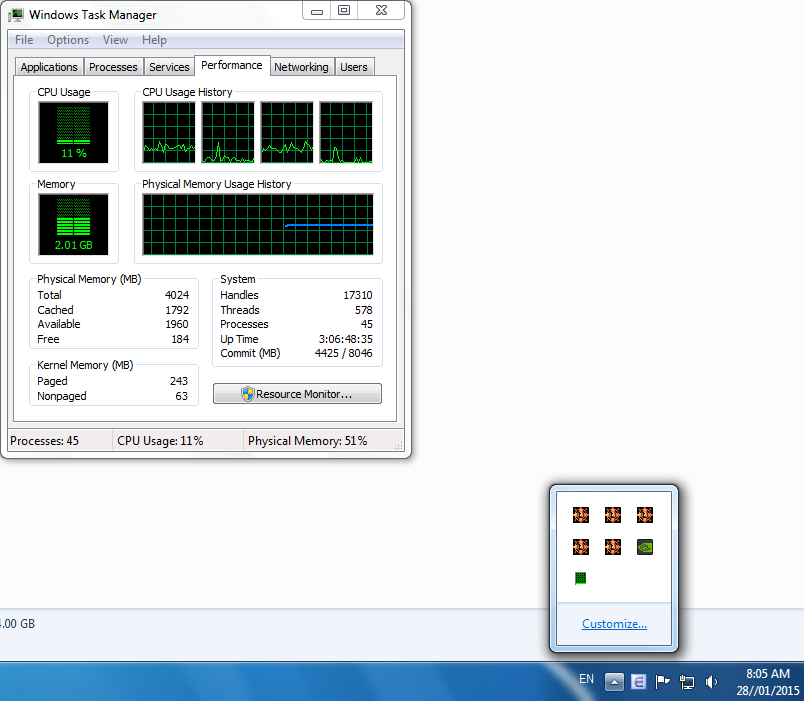Click the network connection tray icon
The height and width of the screenshot is (701, 804).
[x=687, y=682]
